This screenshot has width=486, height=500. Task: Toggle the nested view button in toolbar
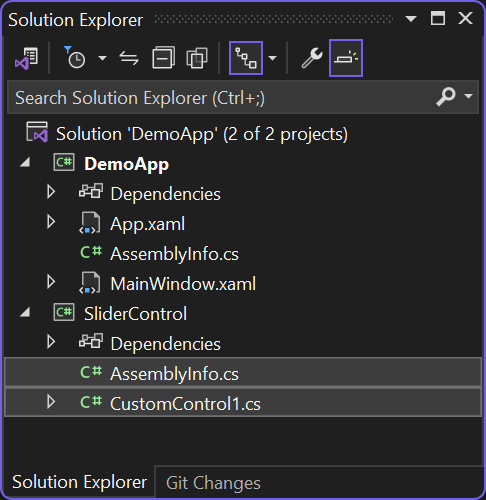coord(246,58)
